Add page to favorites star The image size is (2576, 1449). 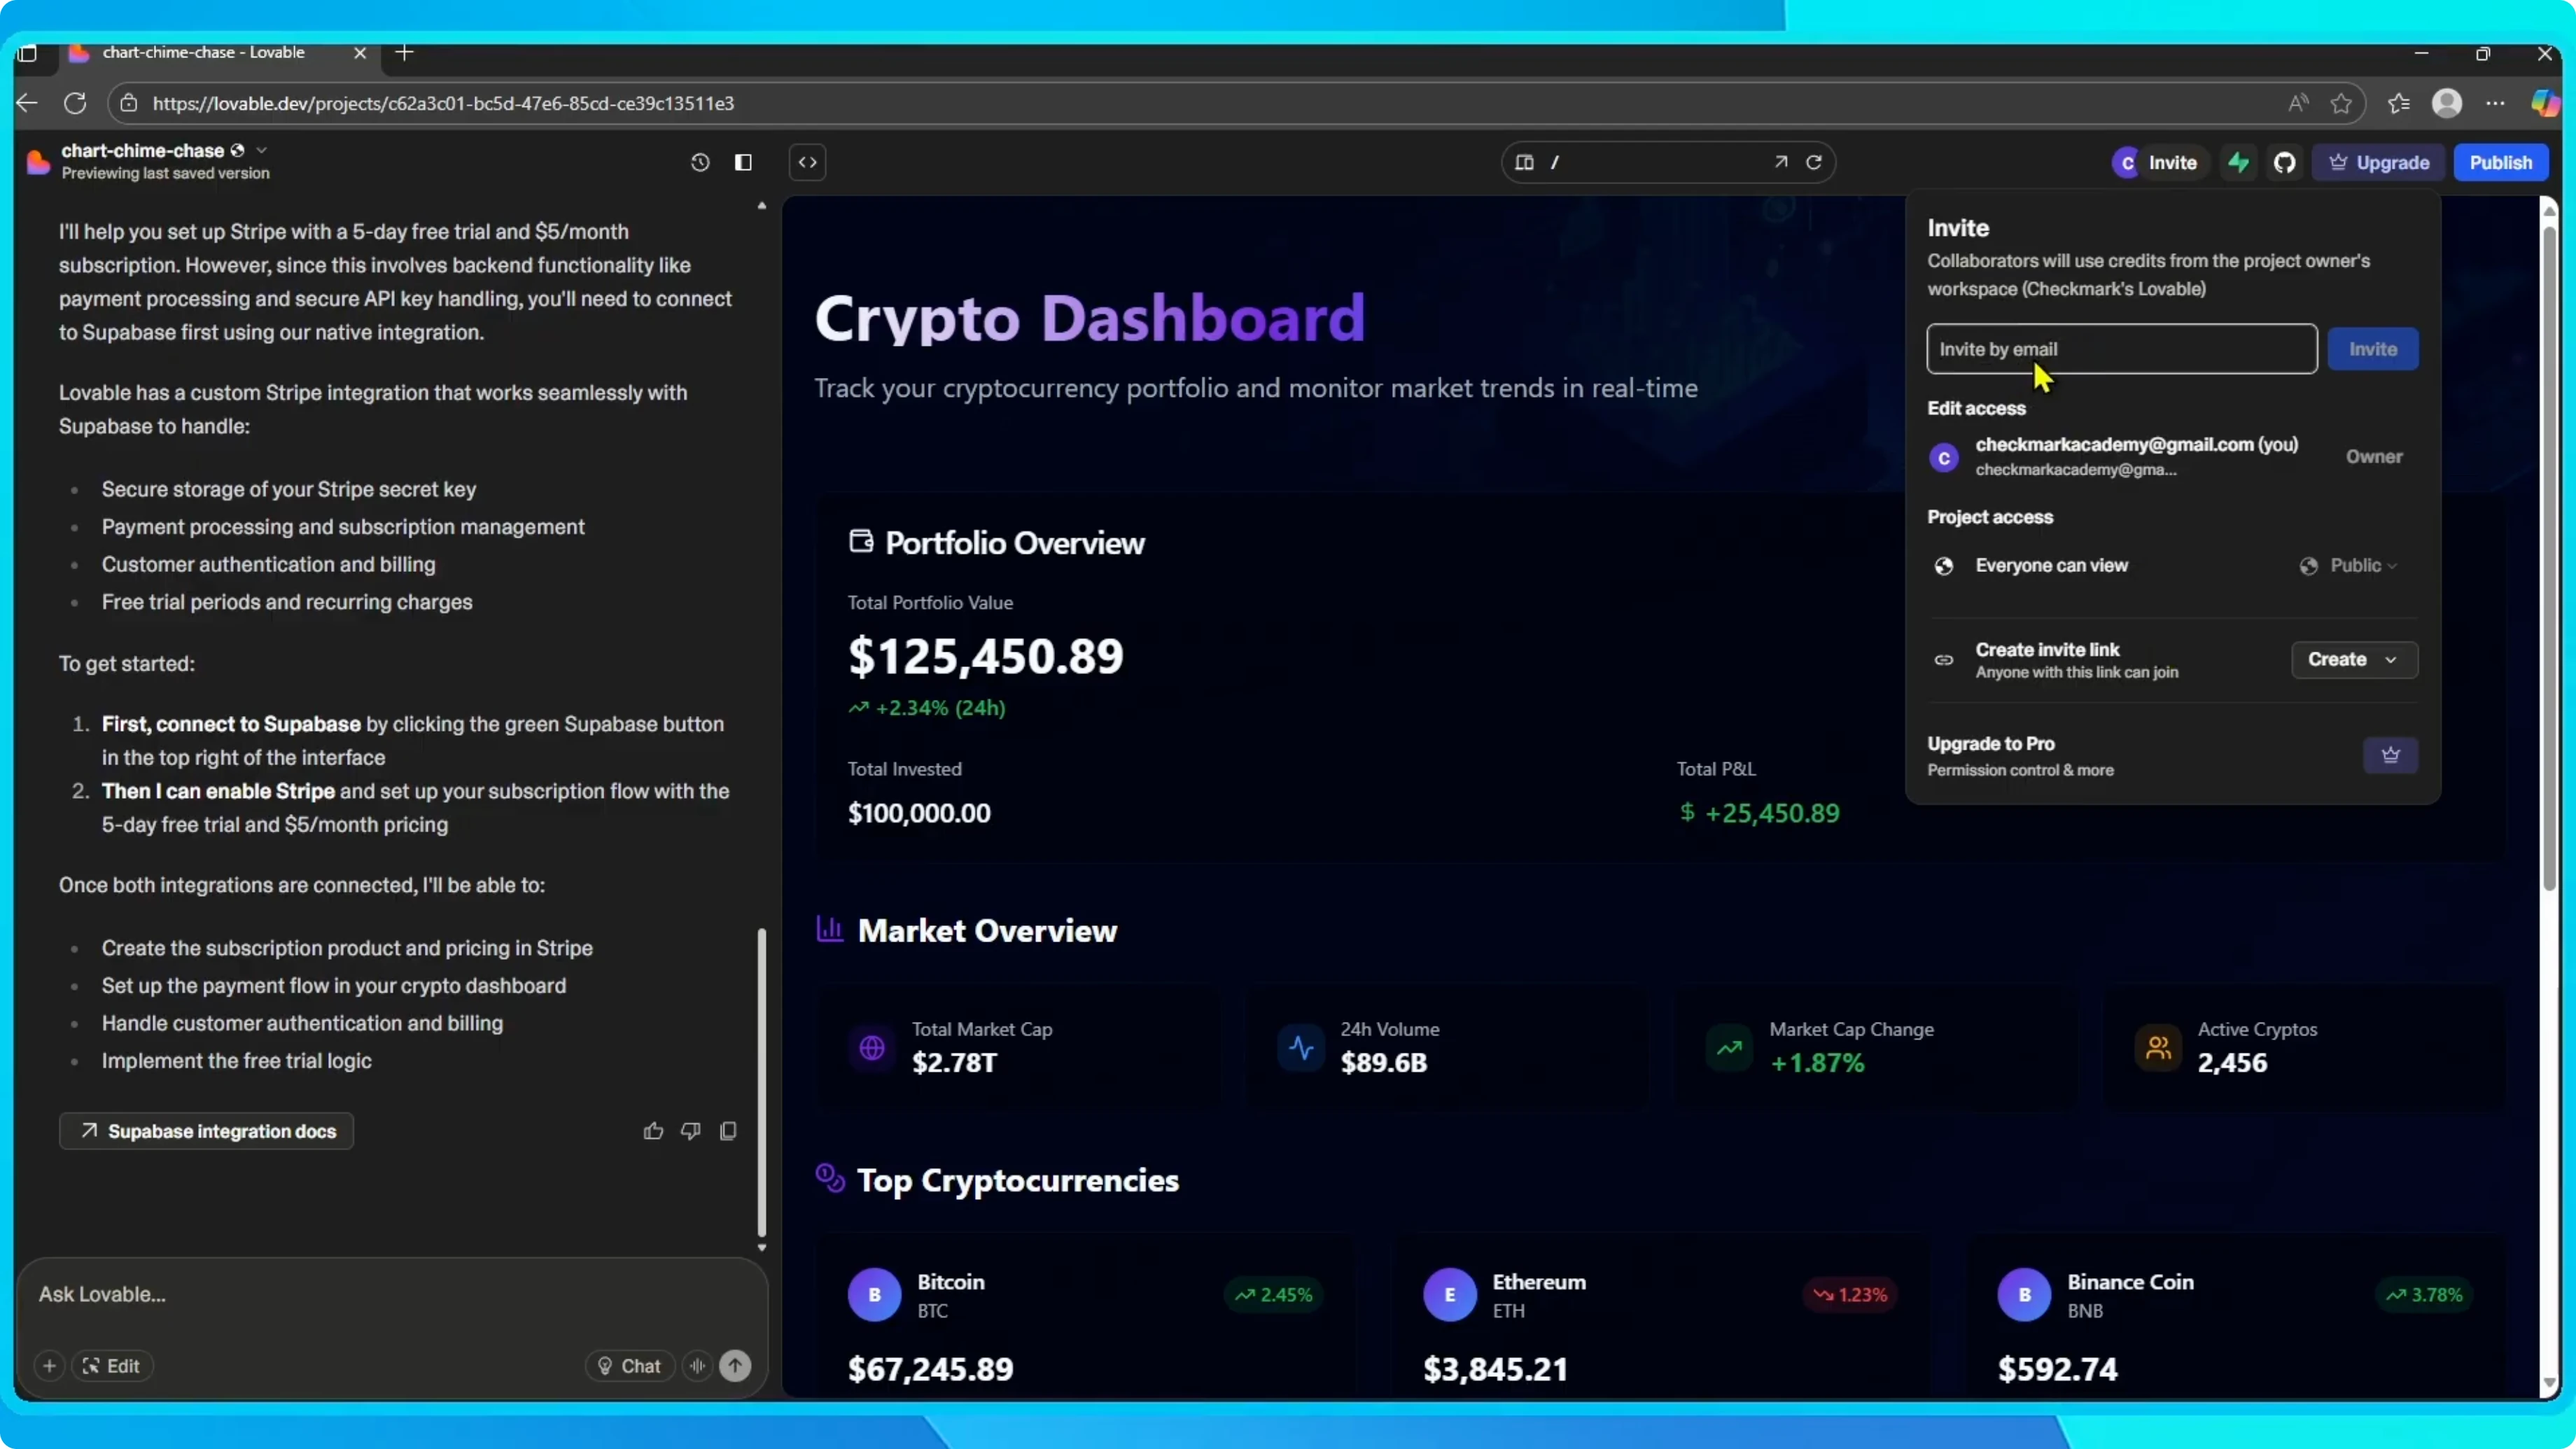(x=2340, y=103)
